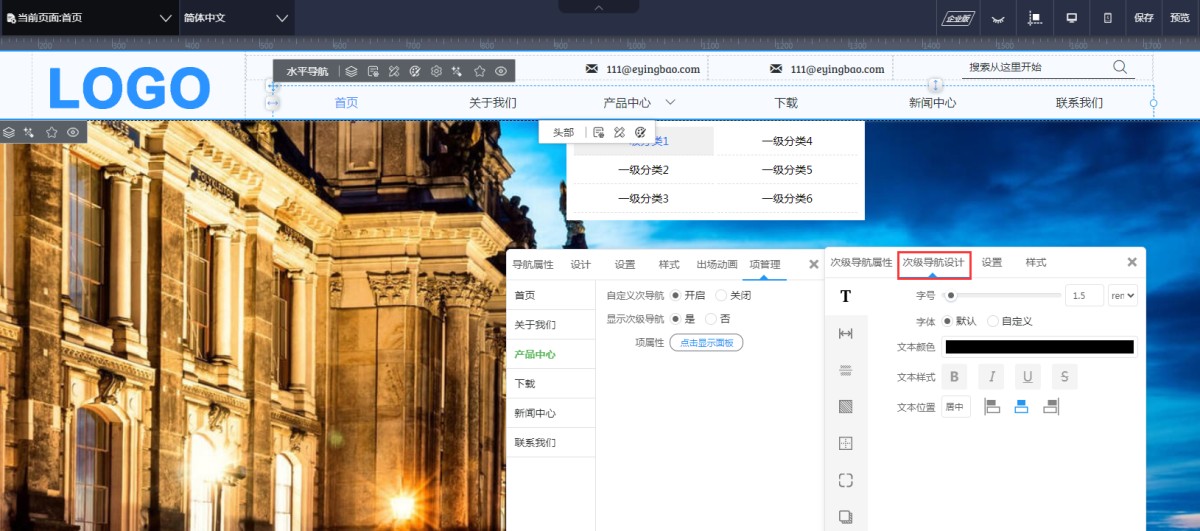Click mobile view icon in top bar
Screen dimensions: 1200x531
(x=1107, y=18)
